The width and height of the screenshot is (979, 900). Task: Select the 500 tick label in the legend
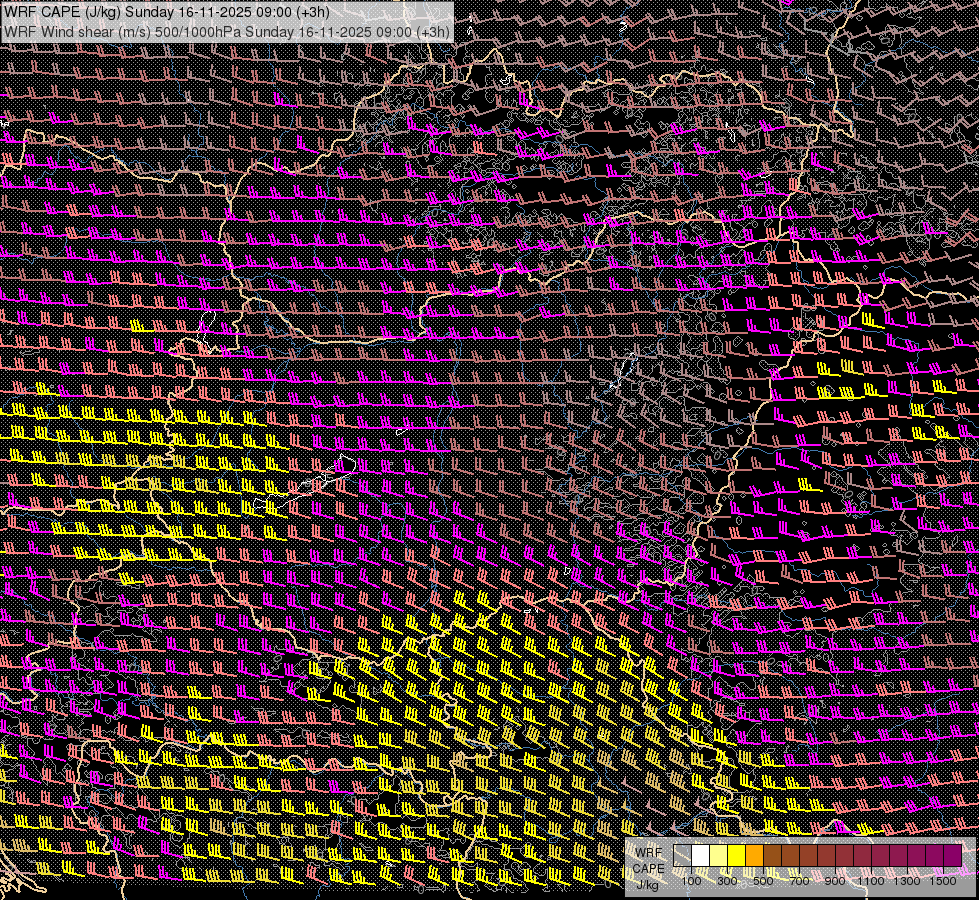click(x=763, y=881)
